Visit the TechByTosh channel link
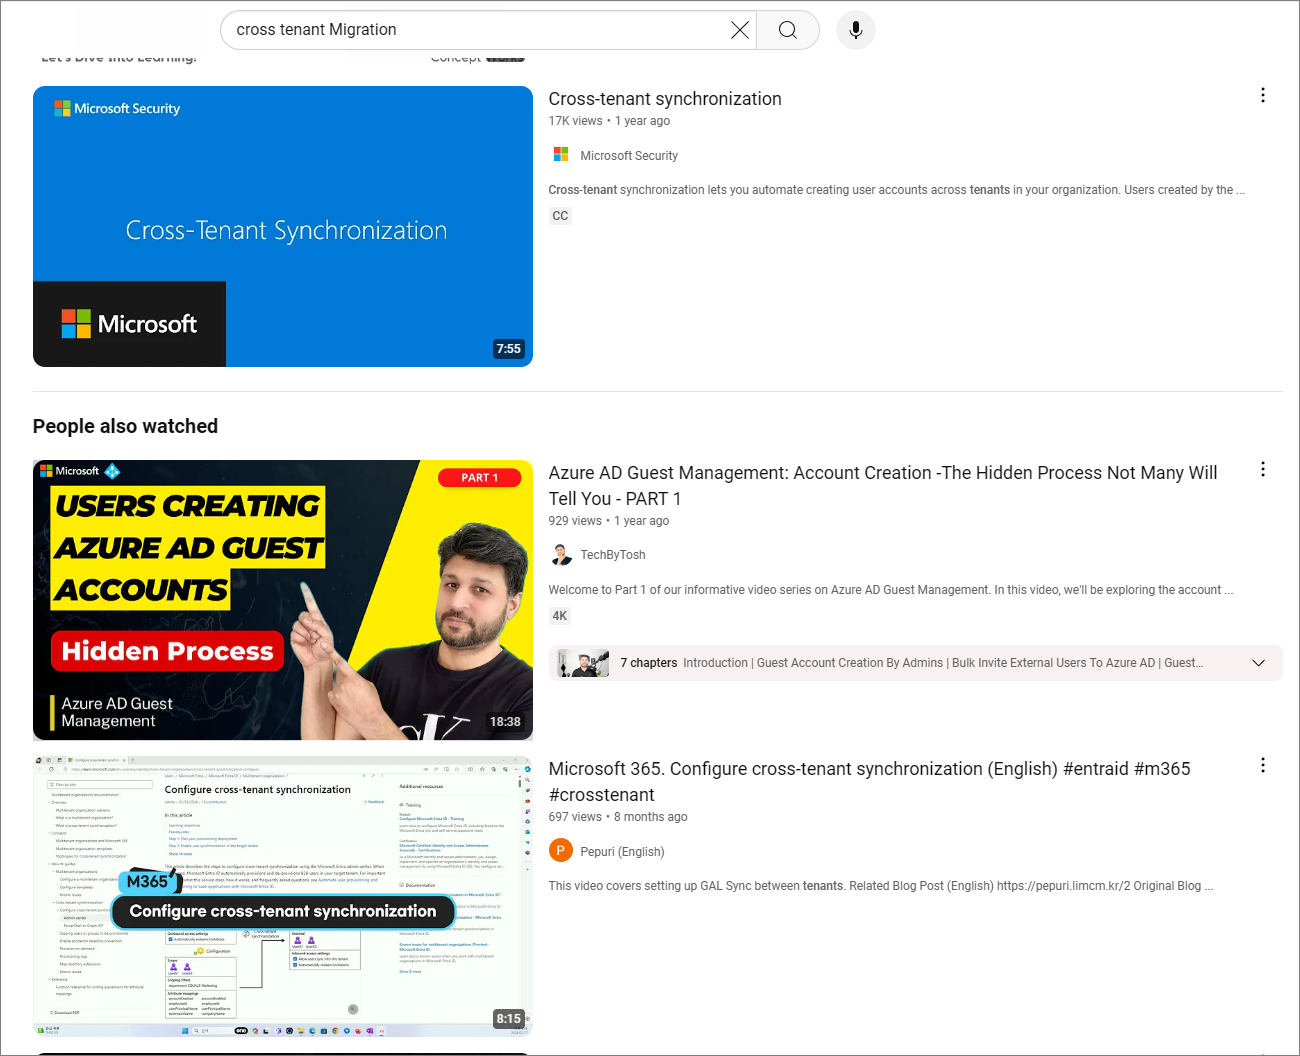 click(613, 555)
